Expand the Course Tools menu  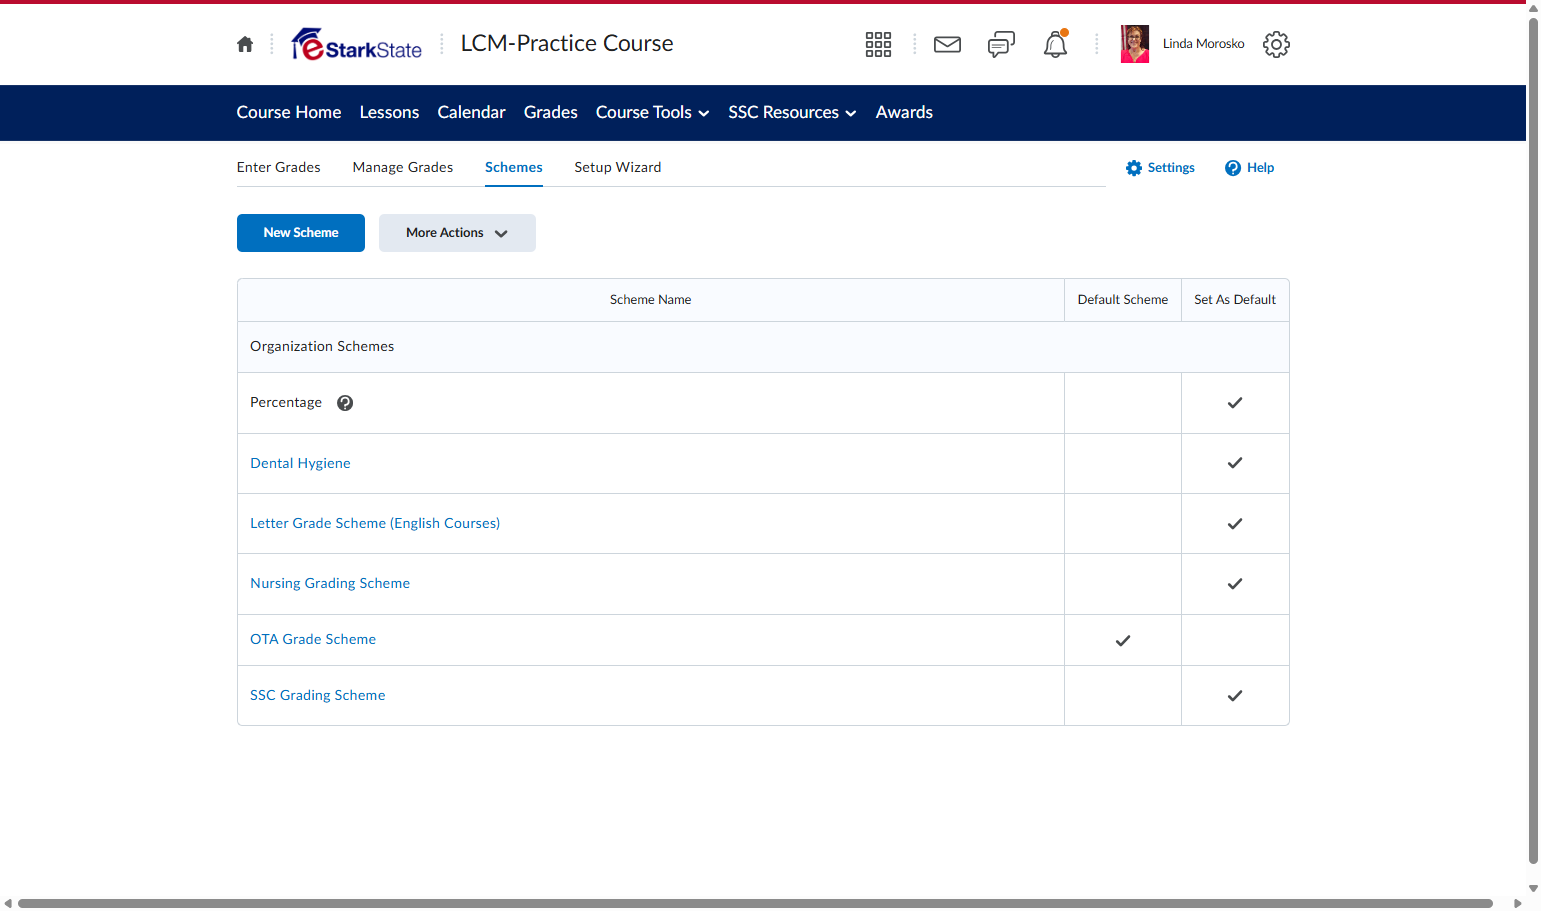(652, 113)
